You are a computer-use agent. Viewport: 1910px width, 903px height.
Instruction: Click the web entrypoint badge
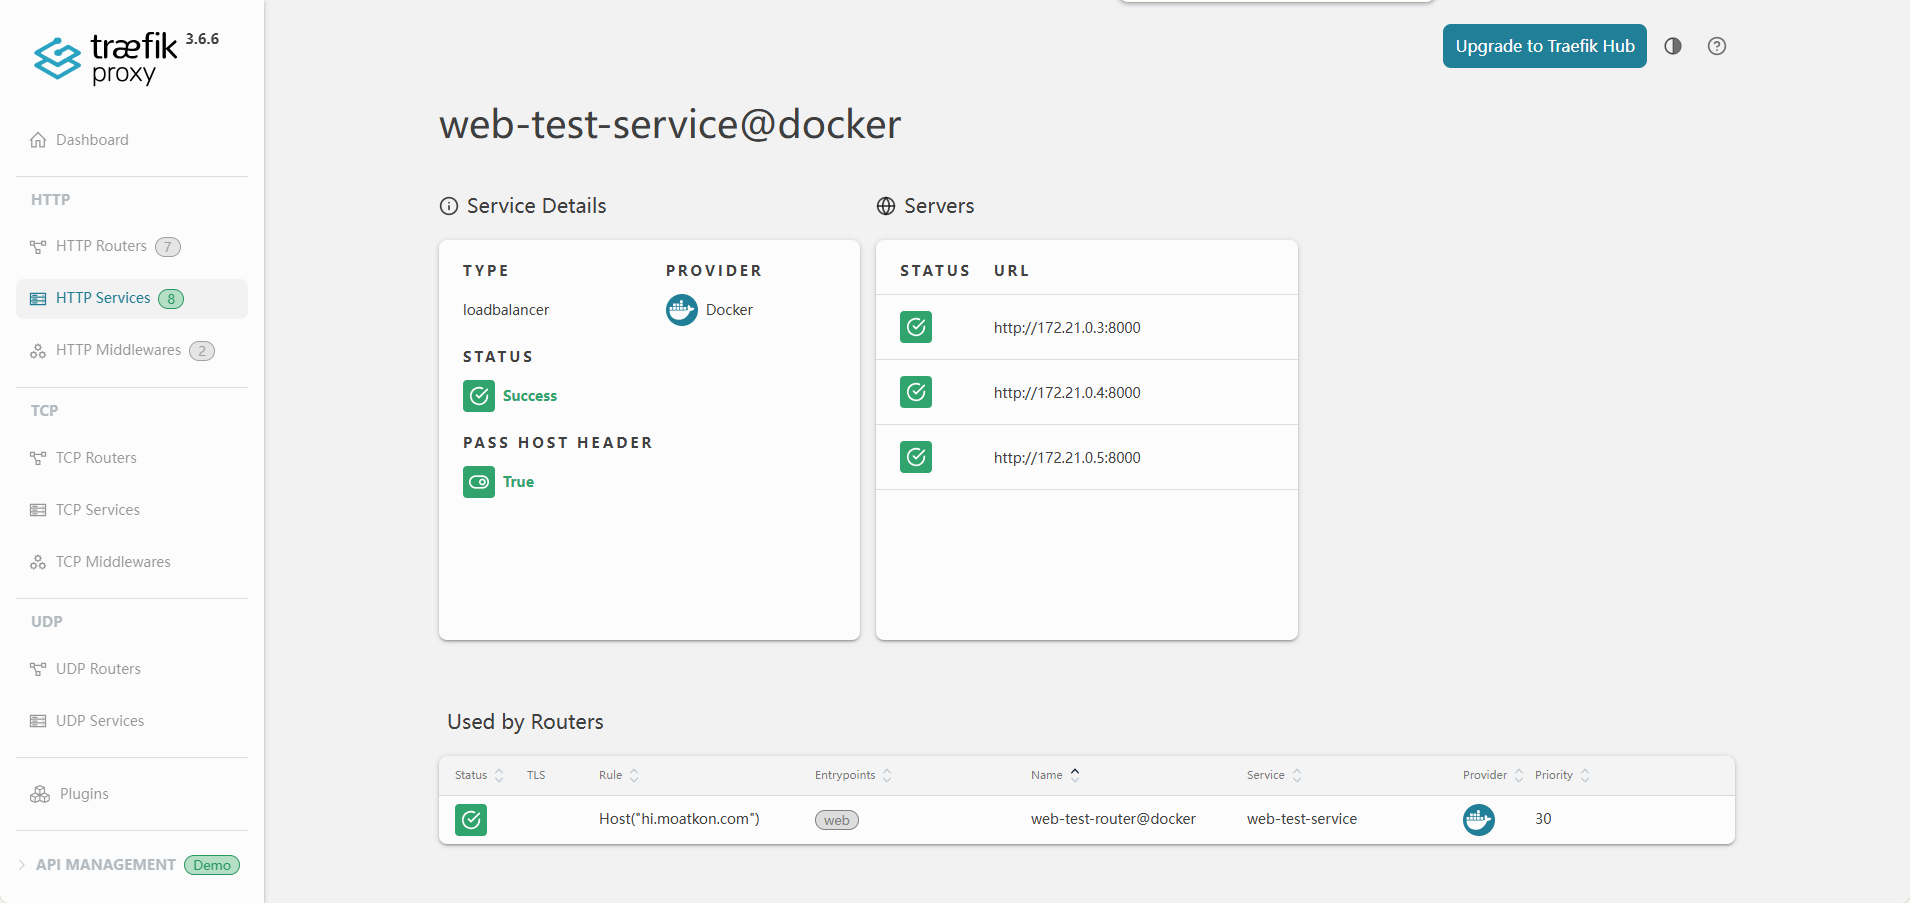(837, 820)
